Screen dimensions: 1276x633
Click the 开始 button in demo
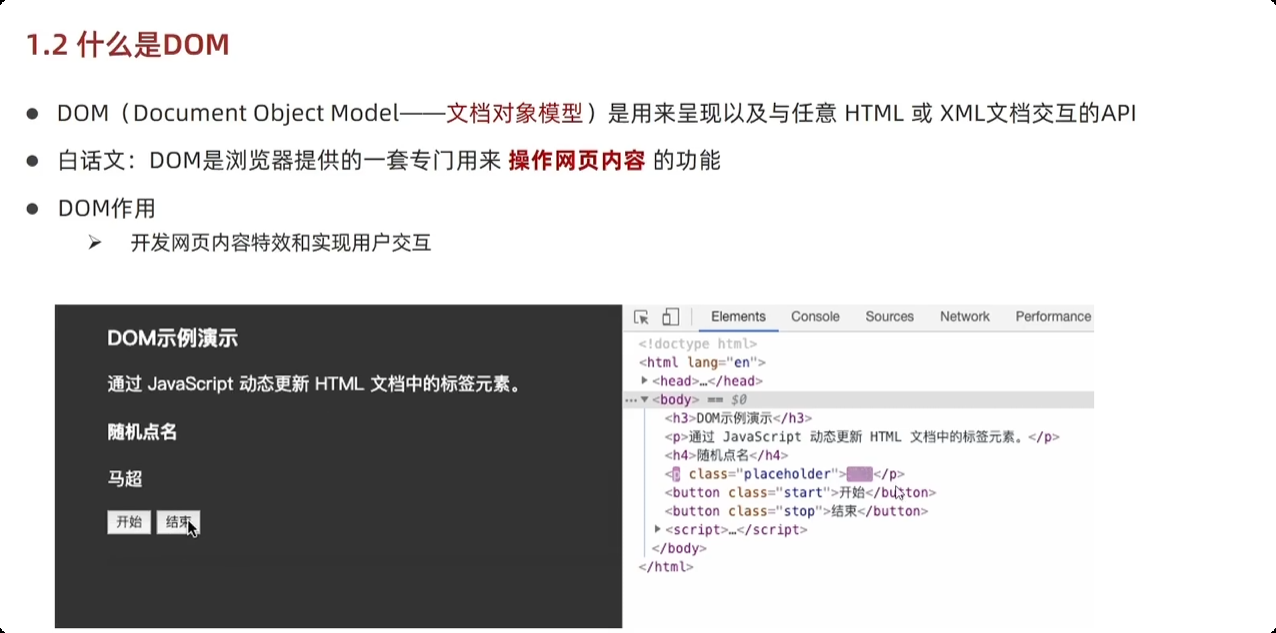(129, 522)
